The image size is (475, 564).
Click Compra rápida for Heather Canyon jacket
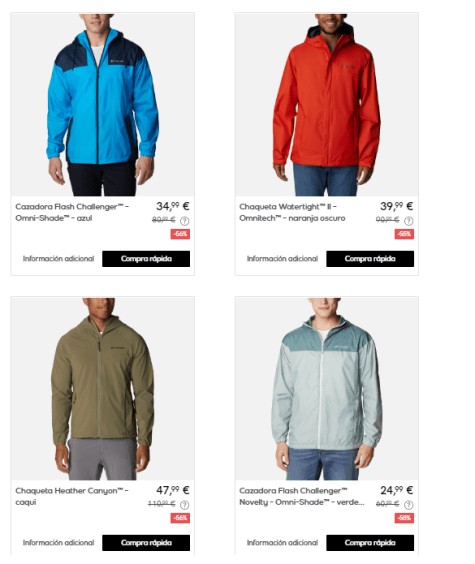146,543
